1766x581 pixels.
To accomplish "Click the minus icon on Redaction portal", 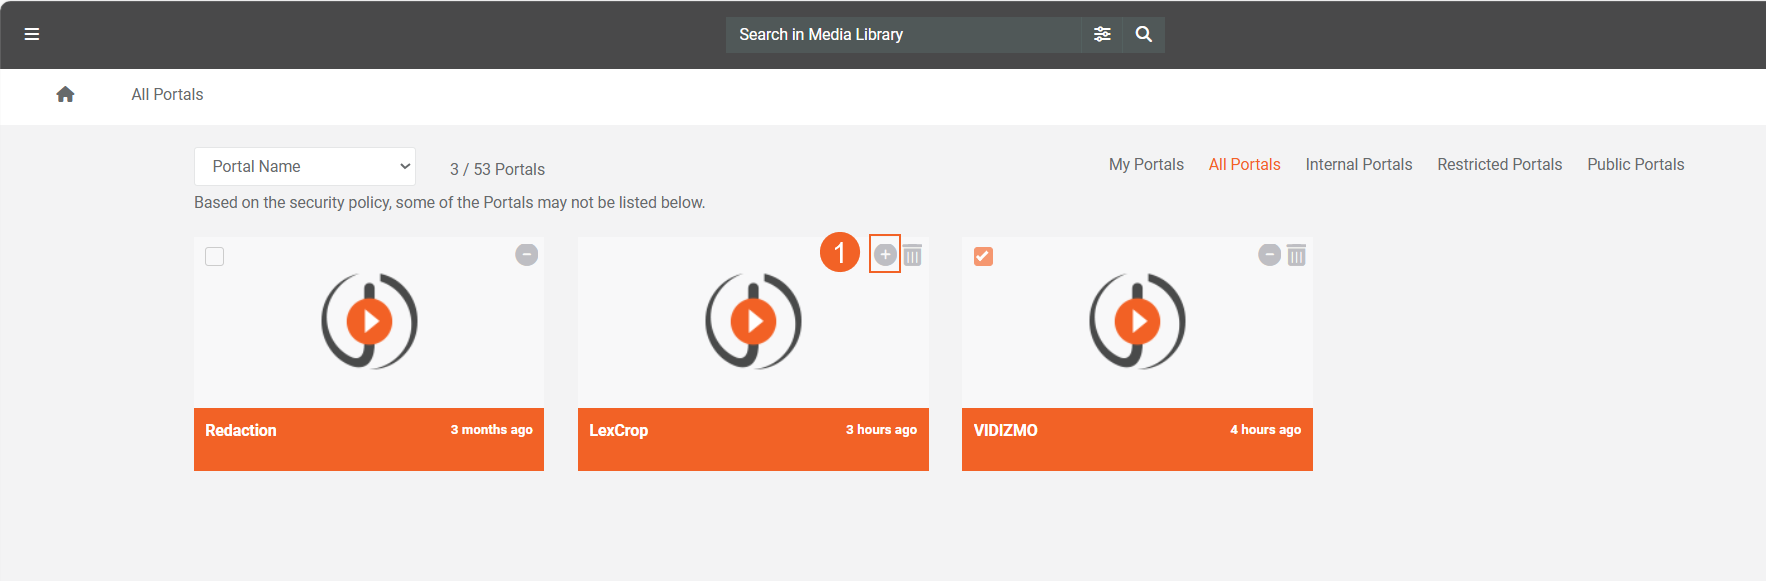I will click(526, 255).
